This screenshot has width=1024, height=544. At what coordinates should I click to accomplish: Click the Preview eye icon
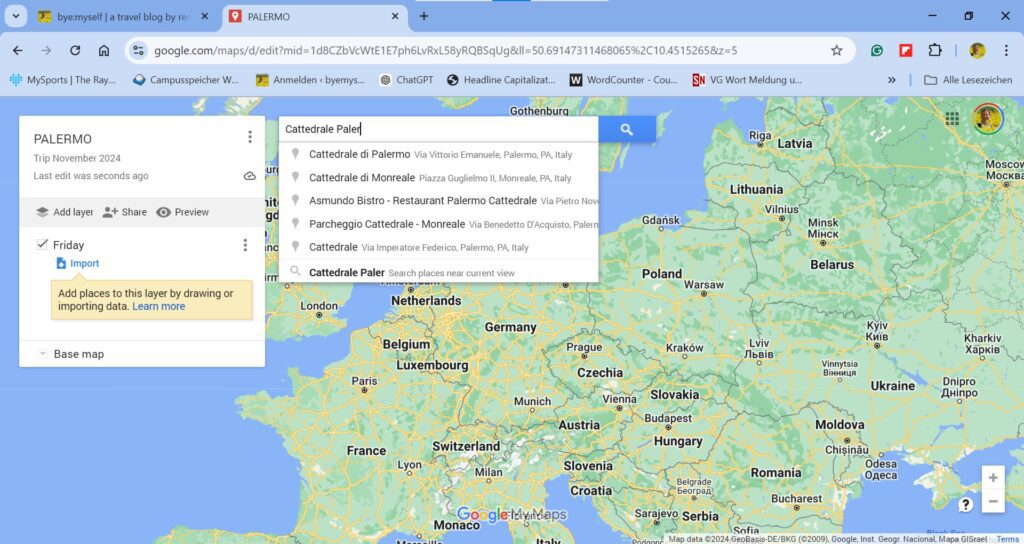[163, 212]
